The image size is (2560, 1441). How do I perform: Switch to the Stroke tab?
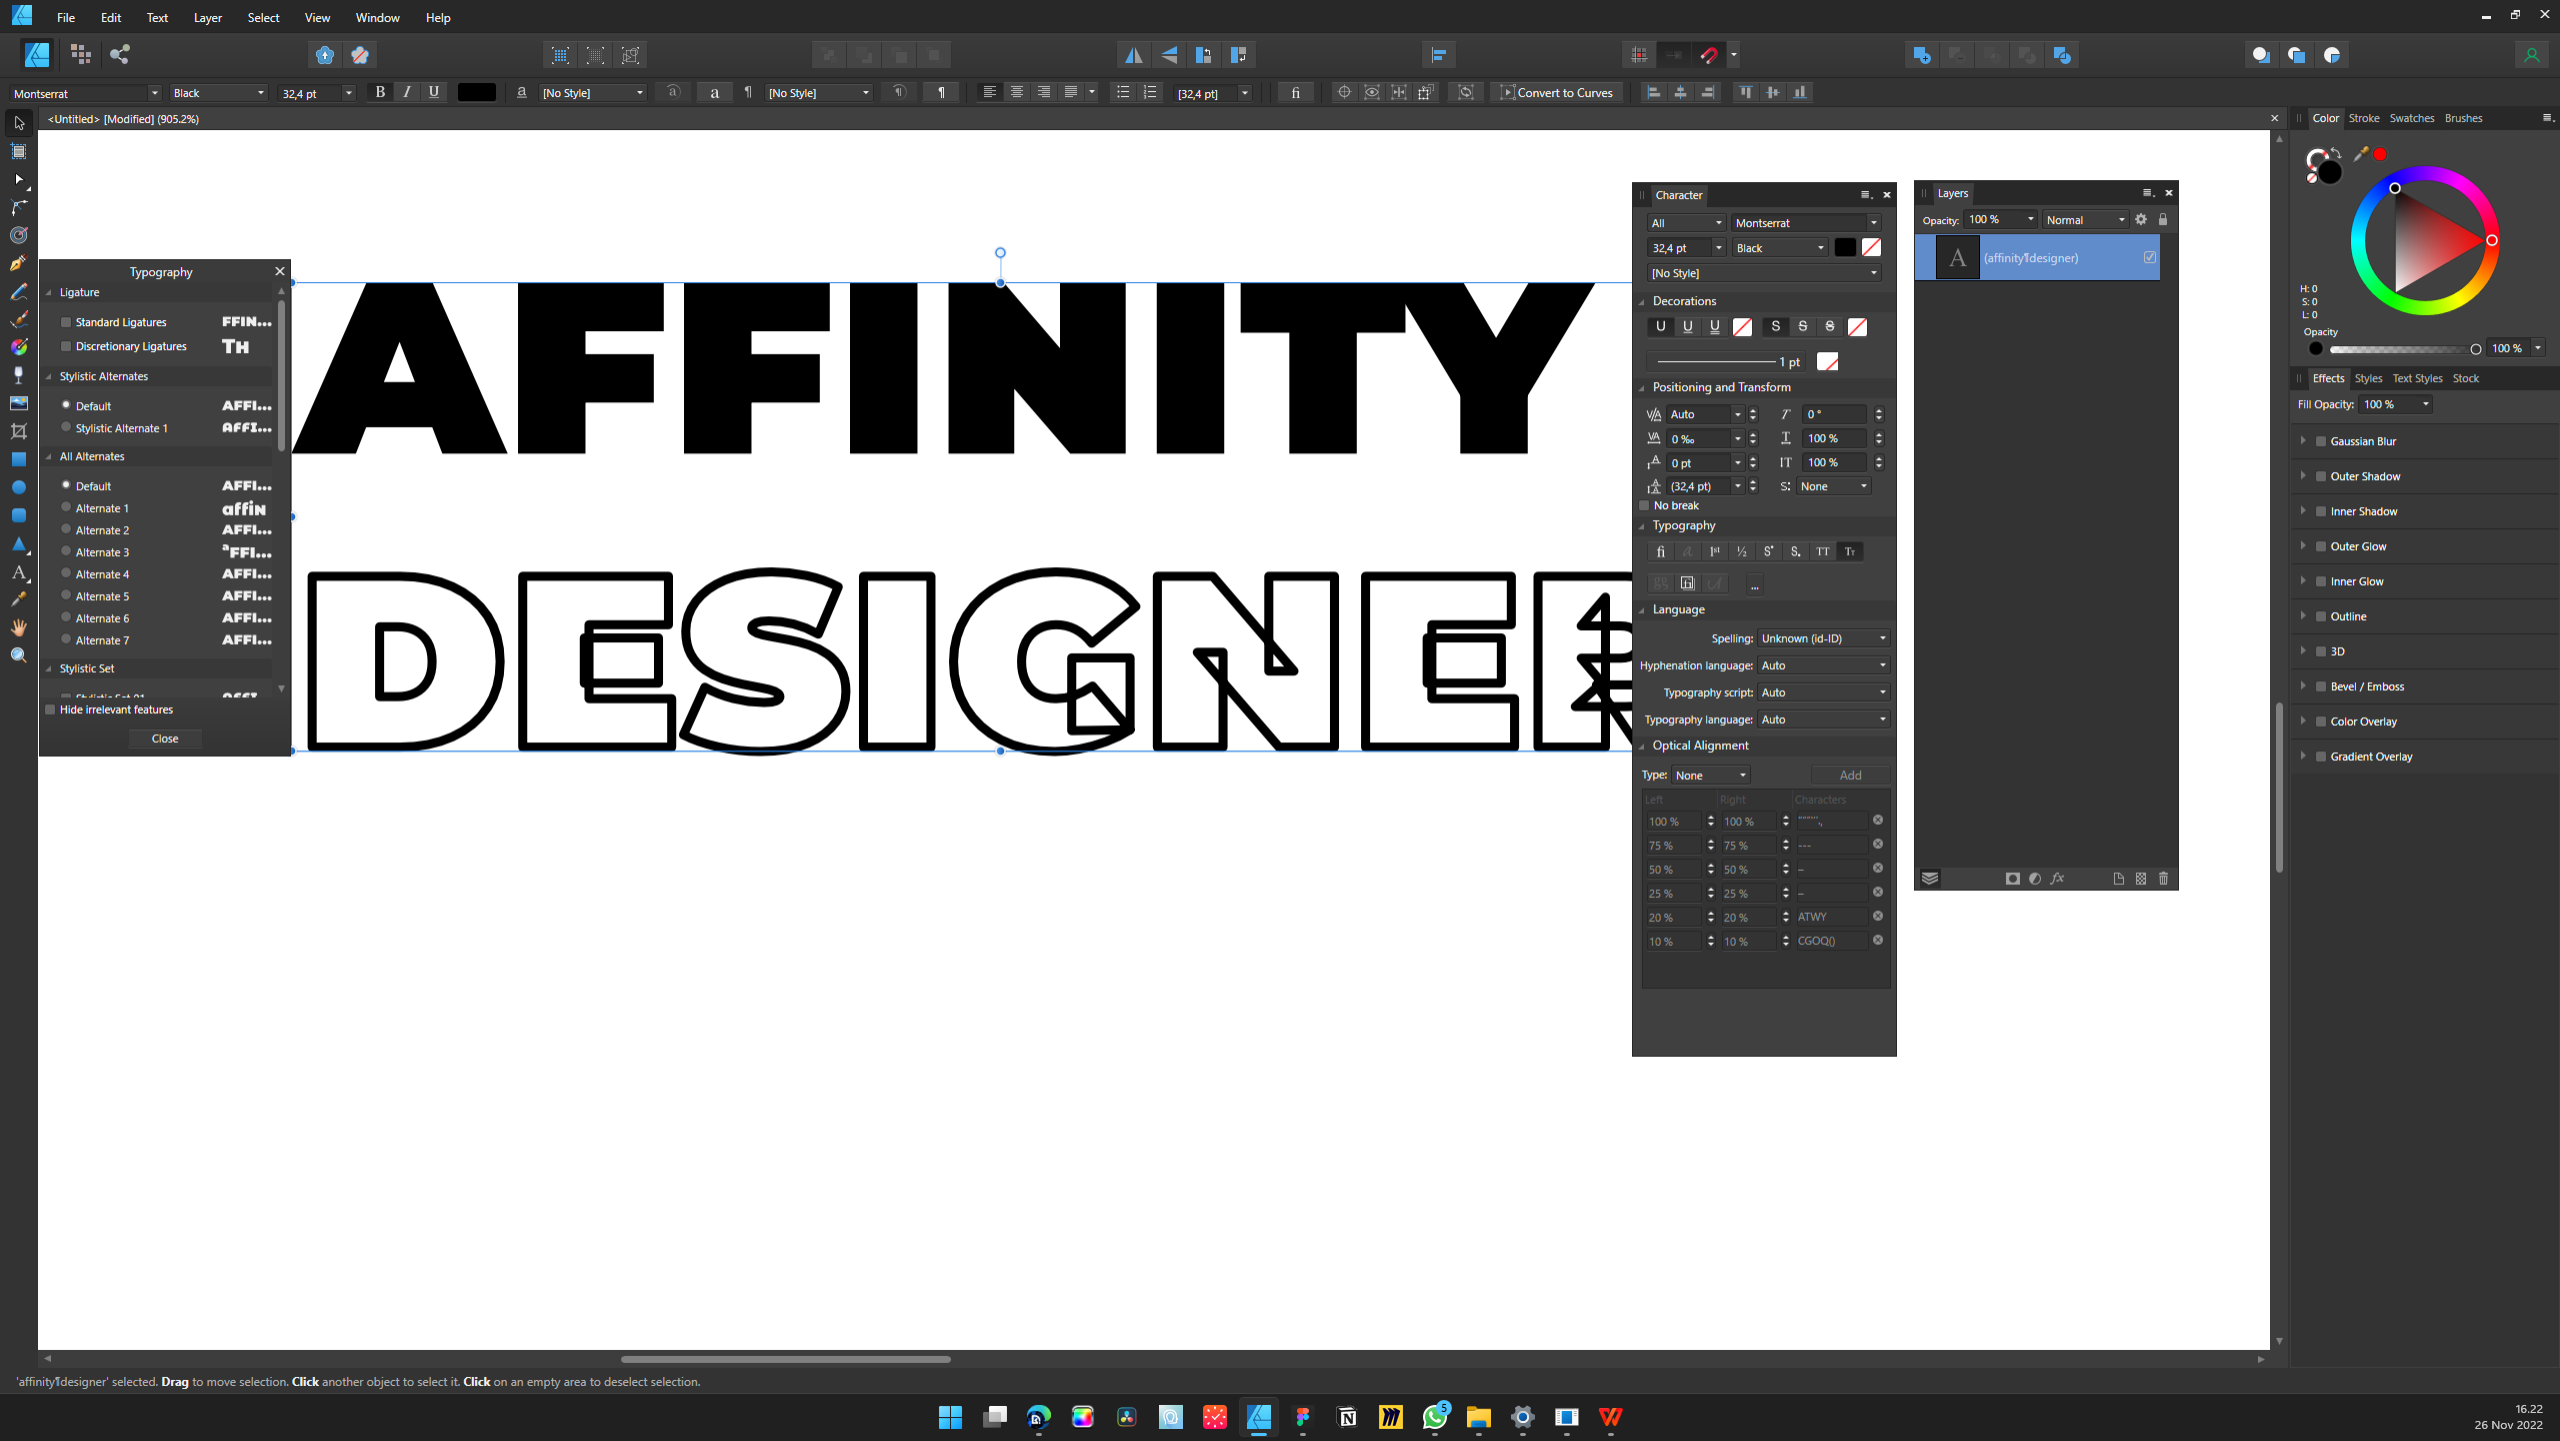2364,118
